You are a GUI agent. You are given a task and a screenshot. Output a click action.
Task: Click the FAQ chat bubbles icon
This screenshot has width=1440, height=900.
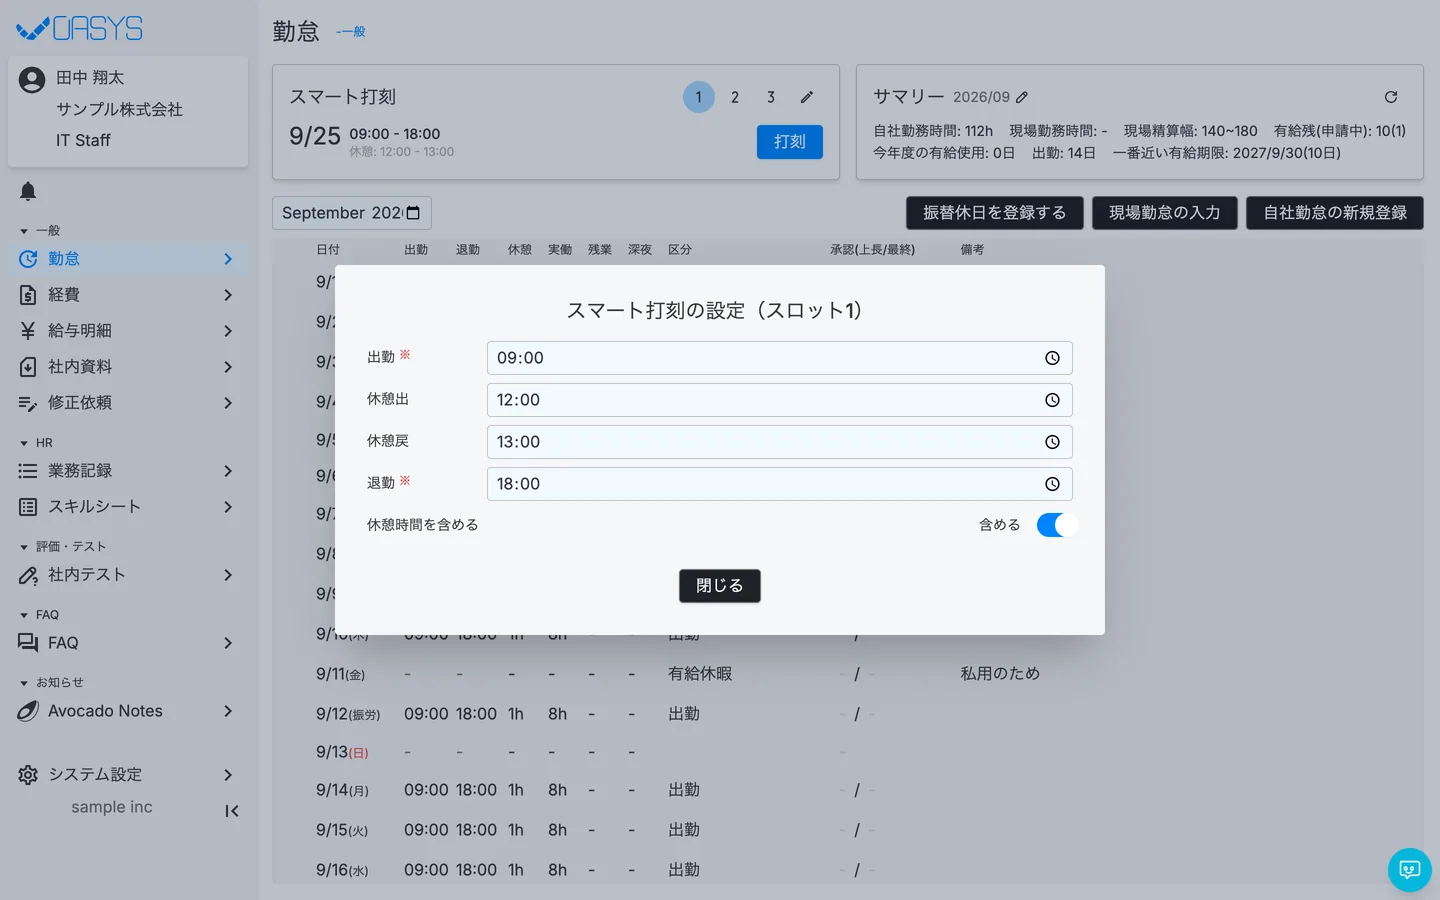28,643
